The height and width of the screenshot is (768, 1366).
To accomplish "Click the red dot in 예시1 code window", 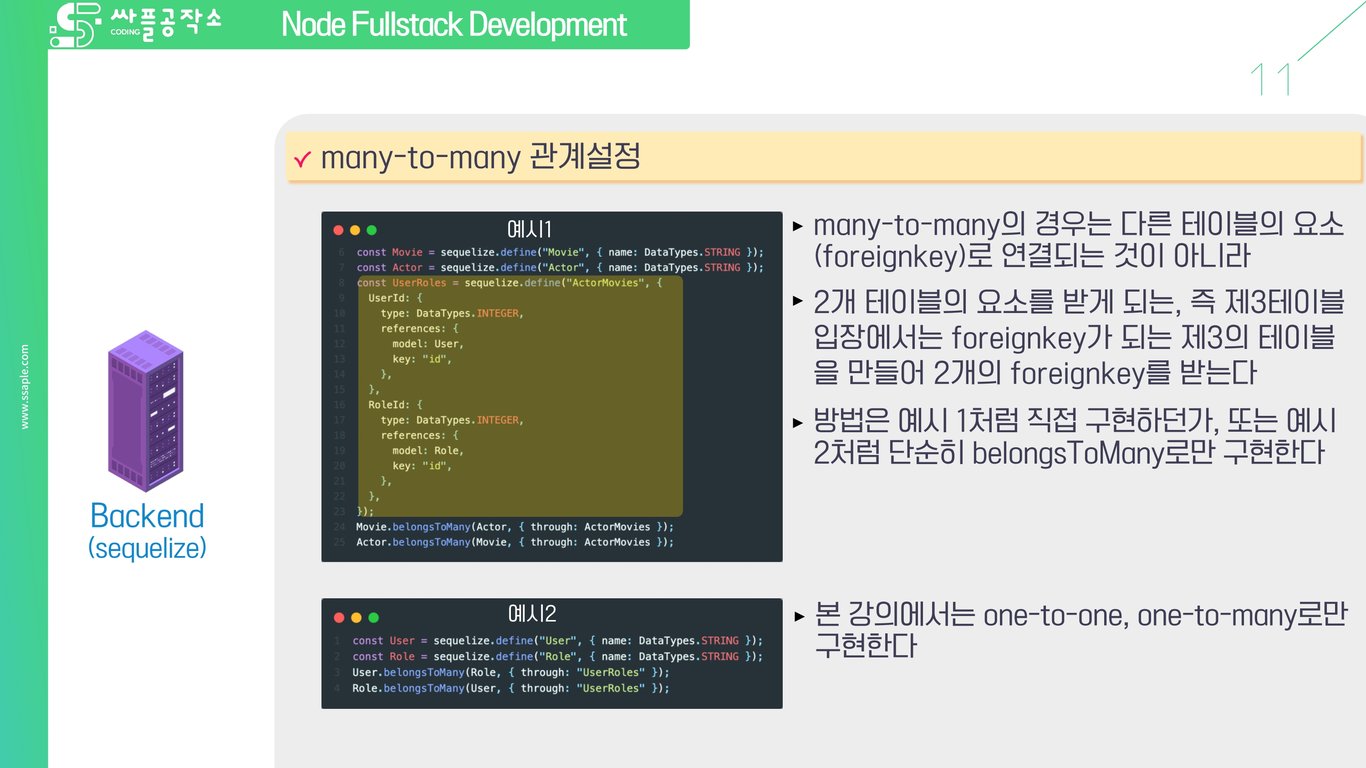I will 339,230.
